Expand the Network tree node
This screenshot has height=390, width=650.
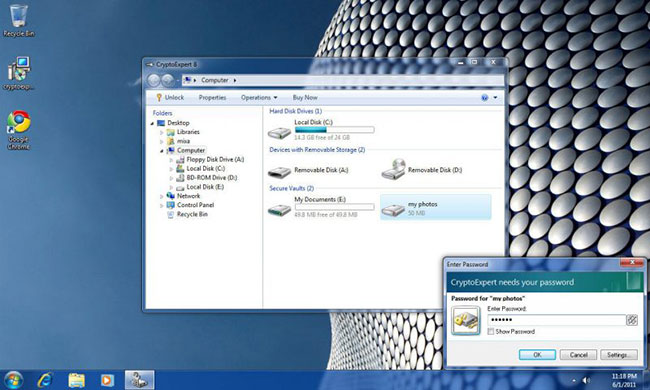point(162,196)
